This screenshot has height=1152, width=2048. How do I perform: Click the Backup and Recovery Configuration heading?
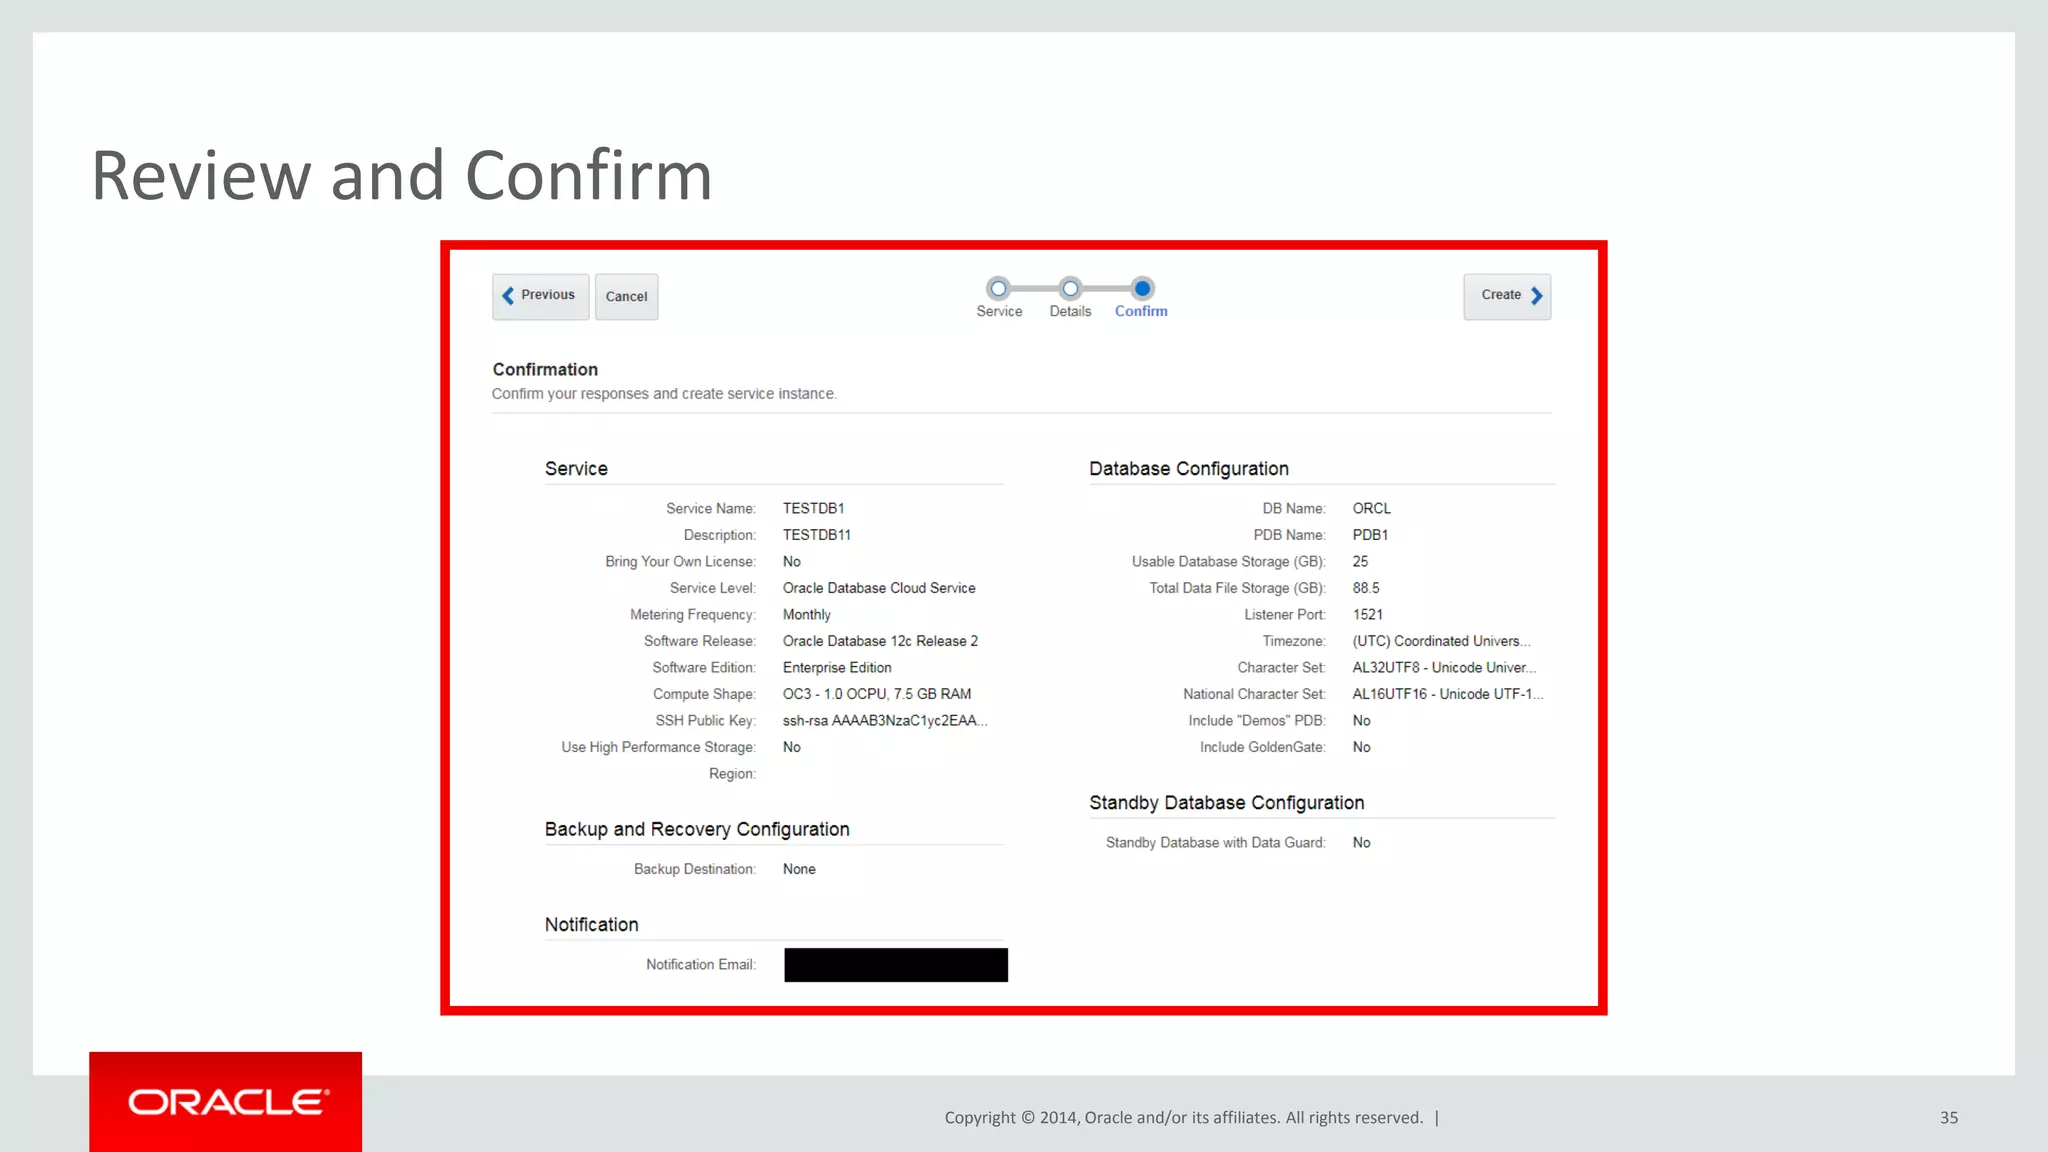(x=697, y=829)
